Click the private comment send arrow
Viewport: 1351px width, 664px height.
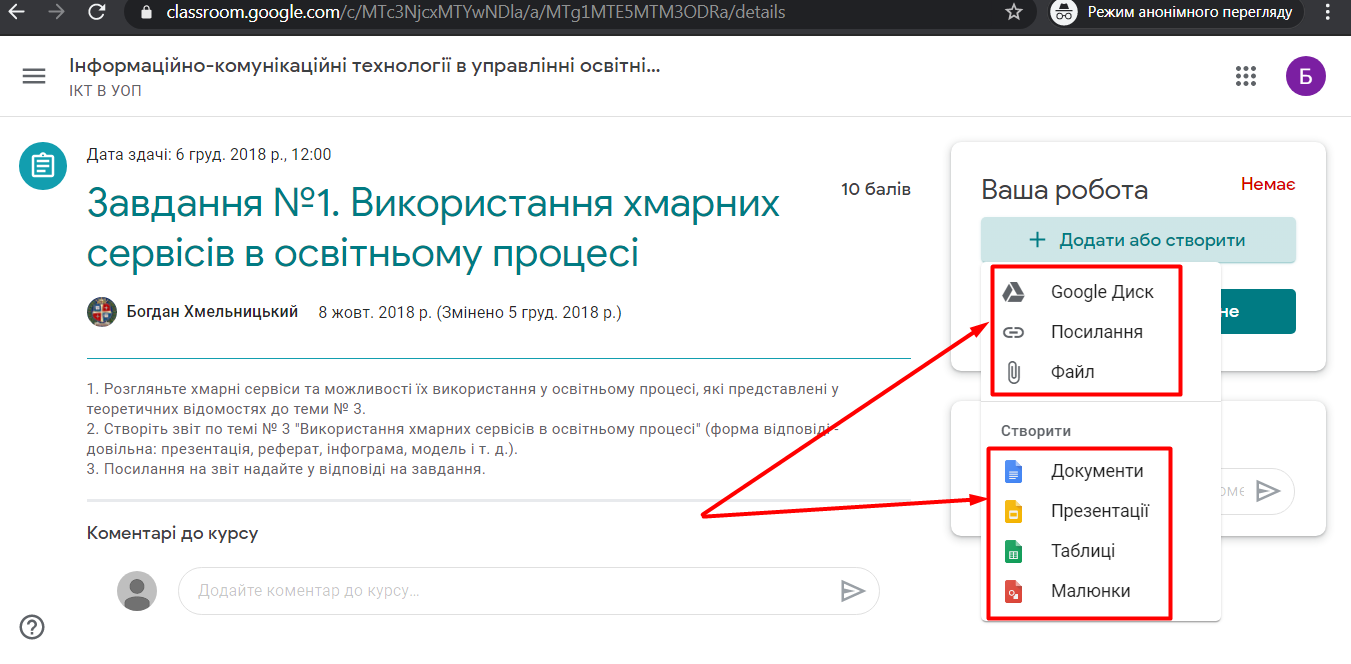tap(1268, 491)
